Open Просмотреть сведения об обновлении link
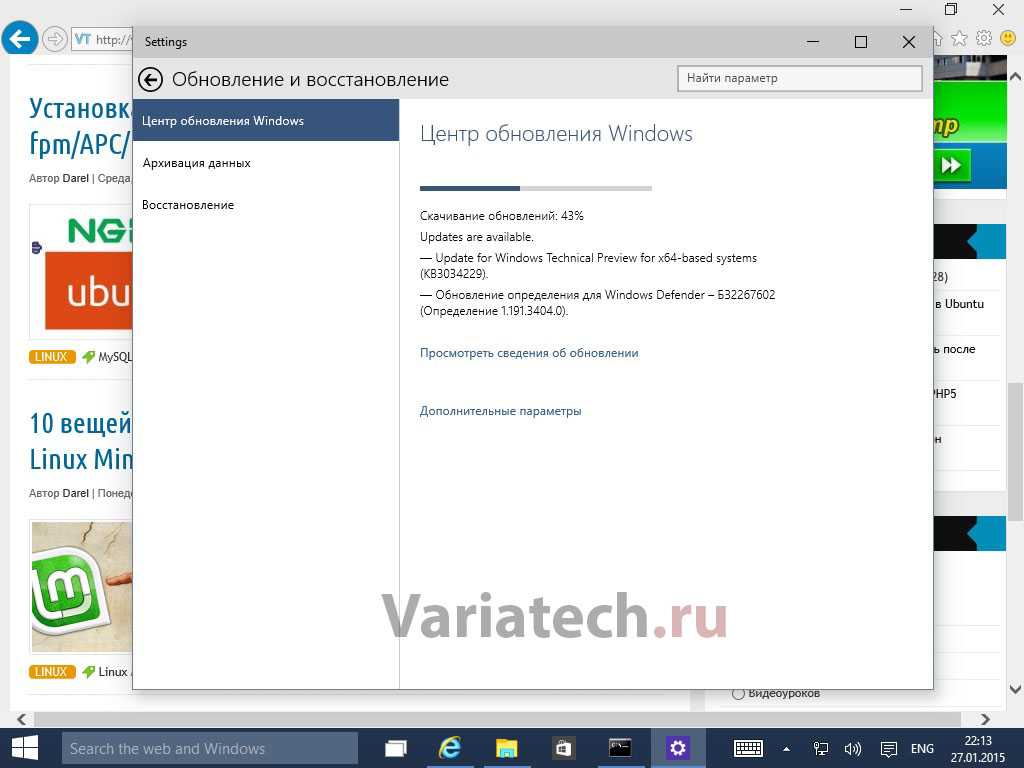Screen dimensions: 1024x768 click(x=529, y=353)
